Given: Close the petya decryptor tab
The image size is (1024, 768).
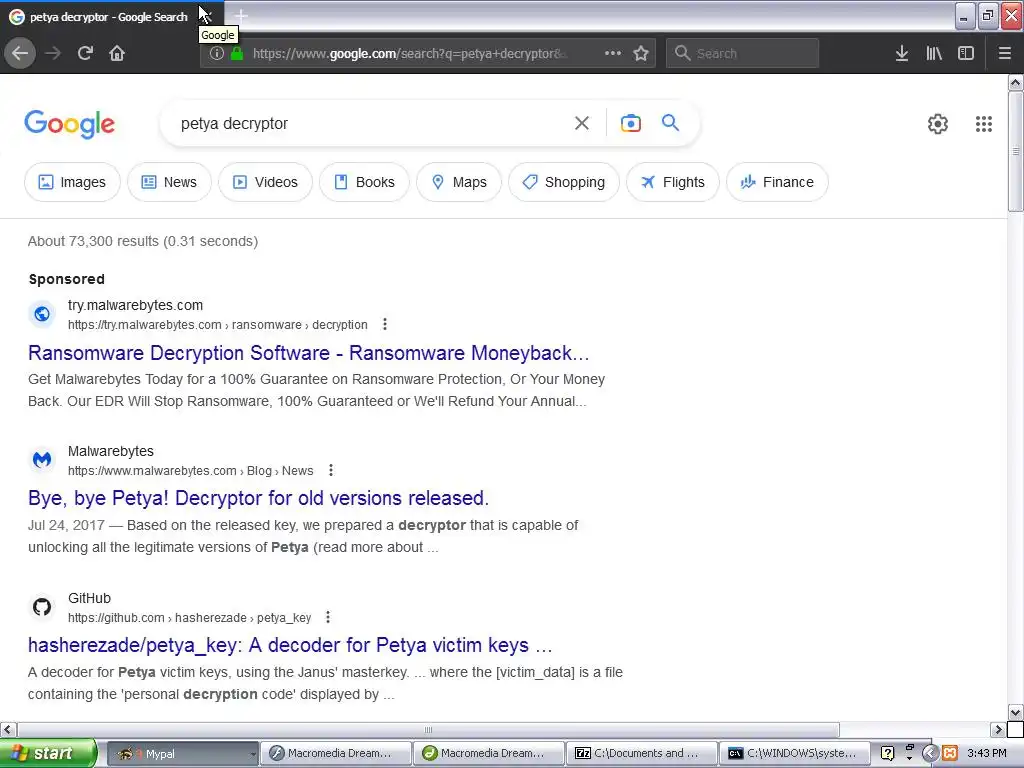Looking at the screenshot, I should coord(208,16).
